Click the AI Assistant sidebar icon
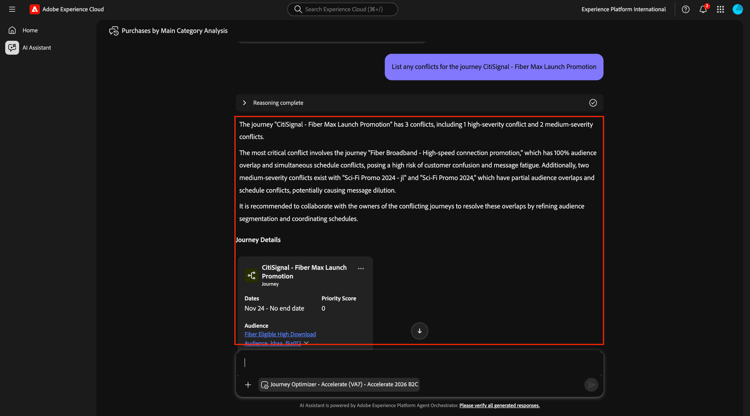The width and height of the screenshot is (750, 416). coord(12,48)
